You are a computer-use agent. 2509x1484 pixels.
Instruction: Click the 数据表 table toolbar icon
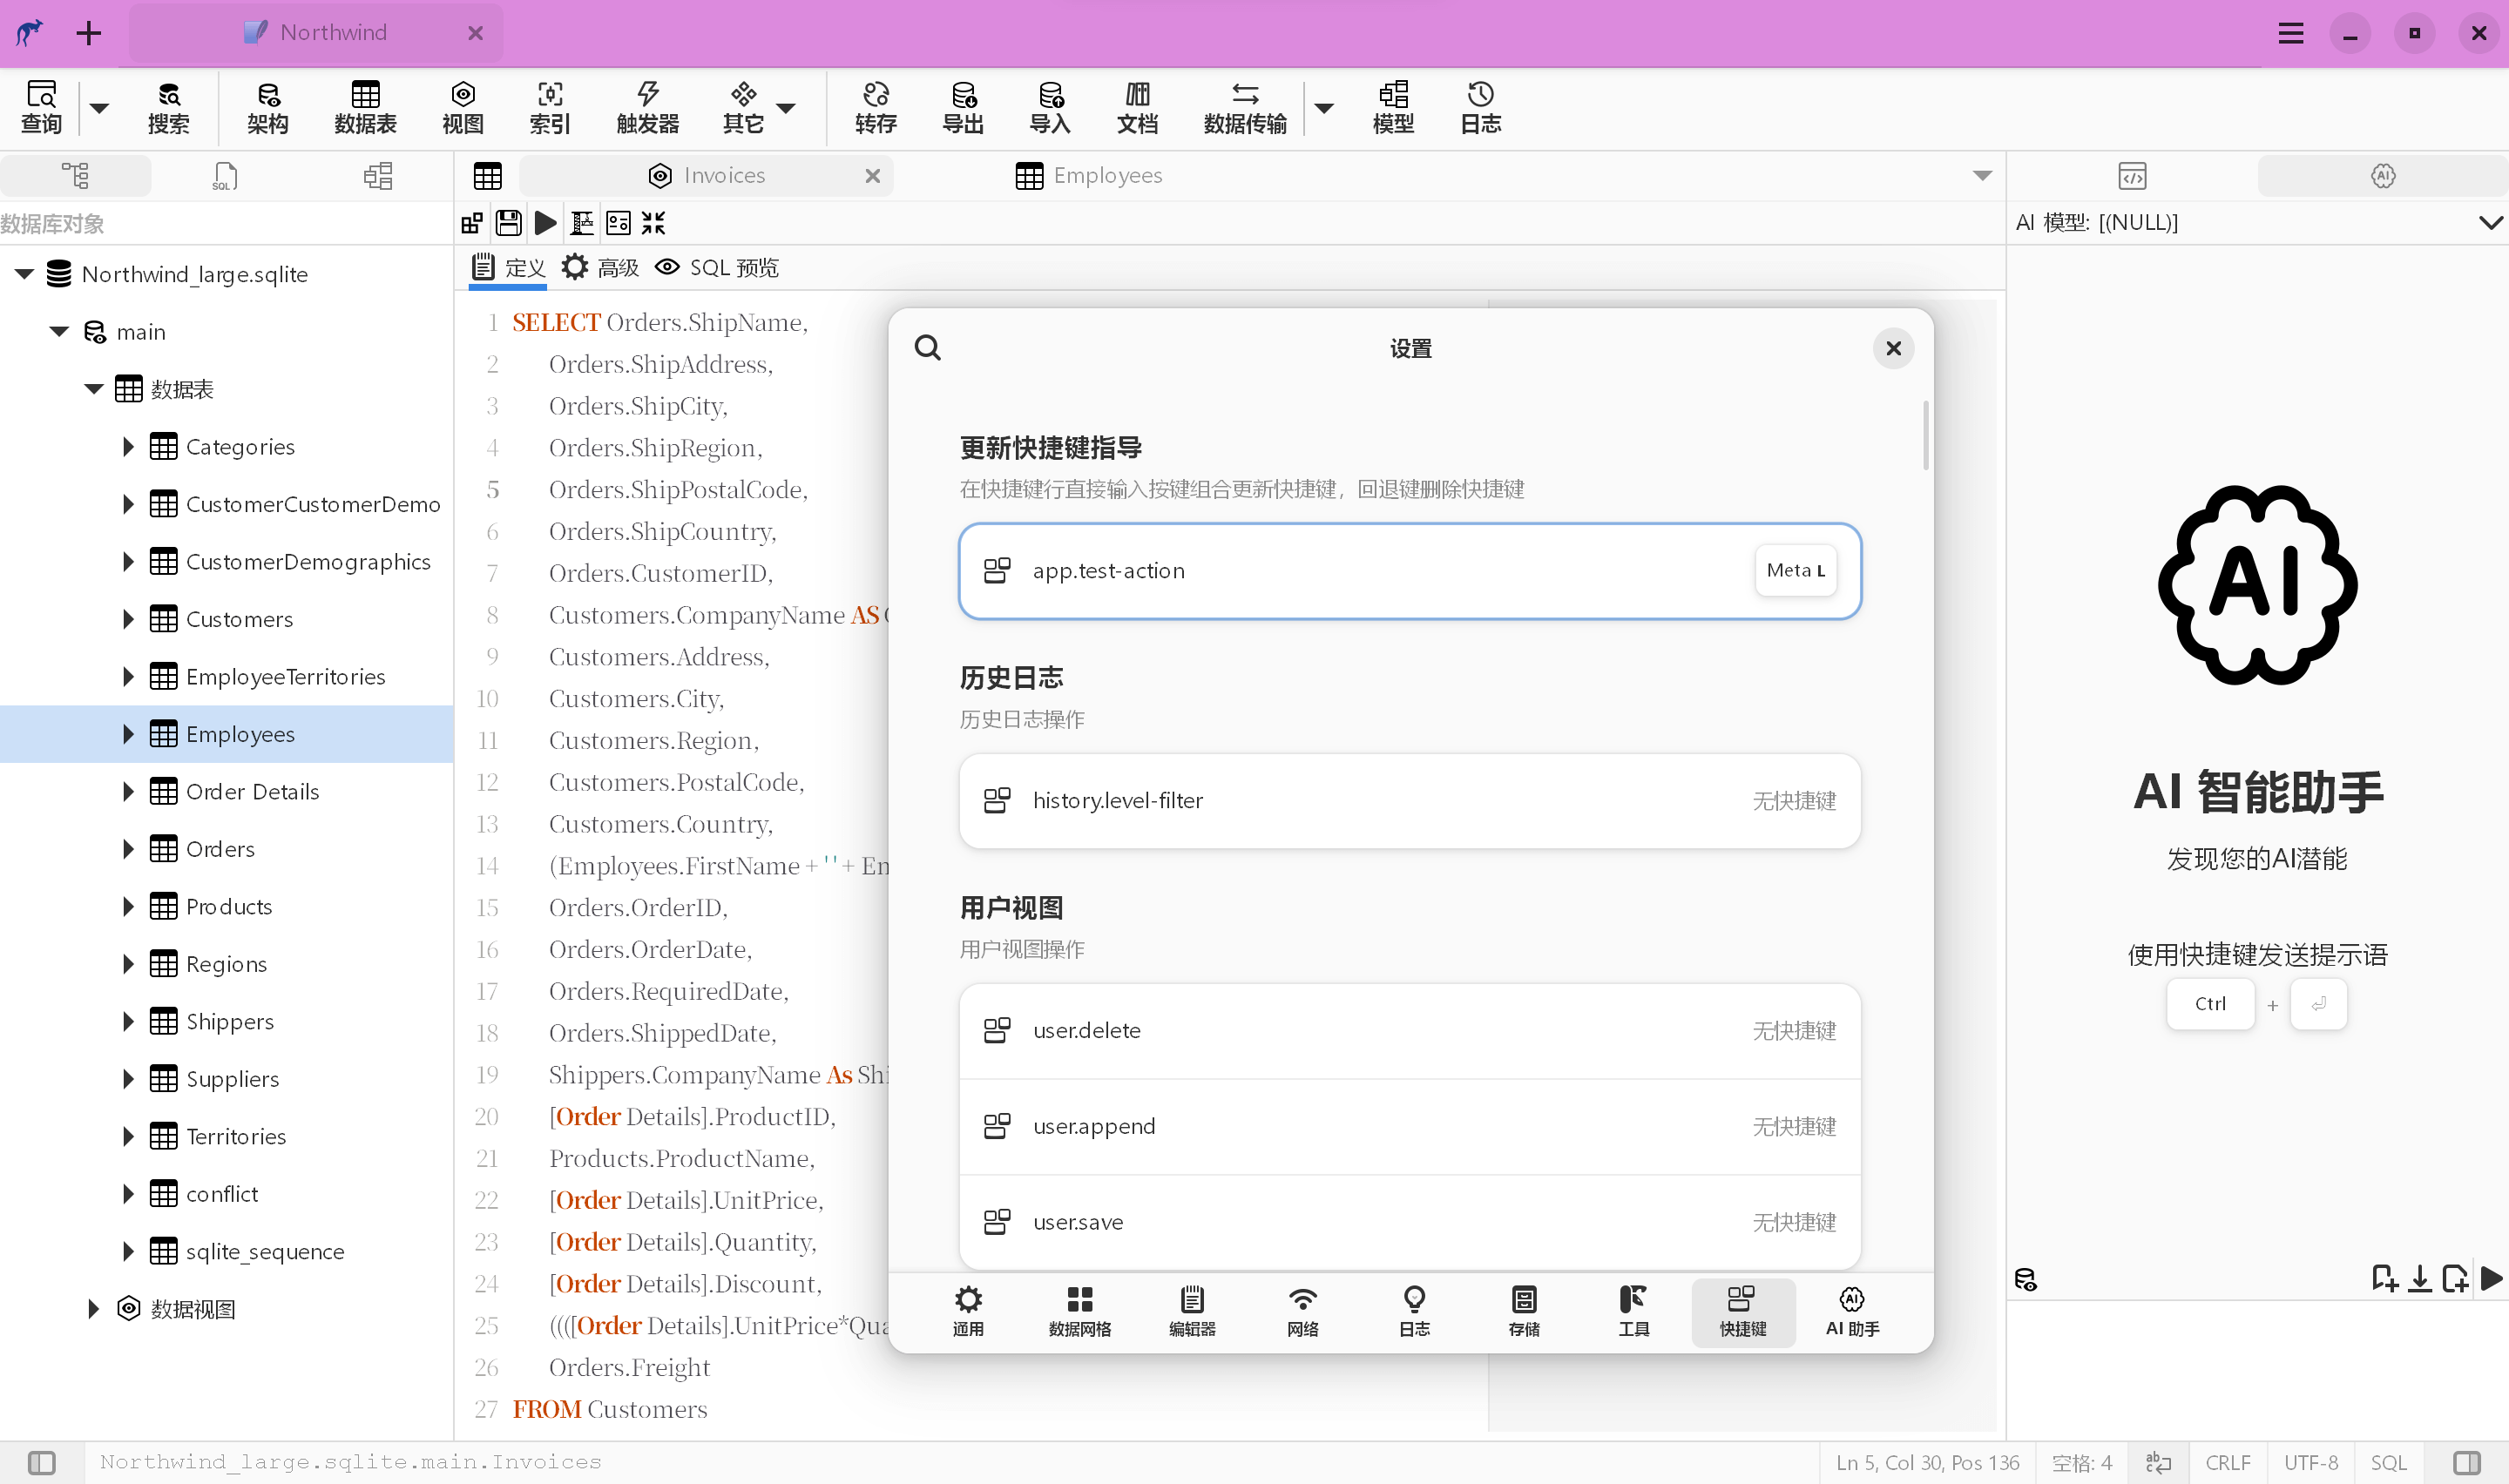pos(365,107)
